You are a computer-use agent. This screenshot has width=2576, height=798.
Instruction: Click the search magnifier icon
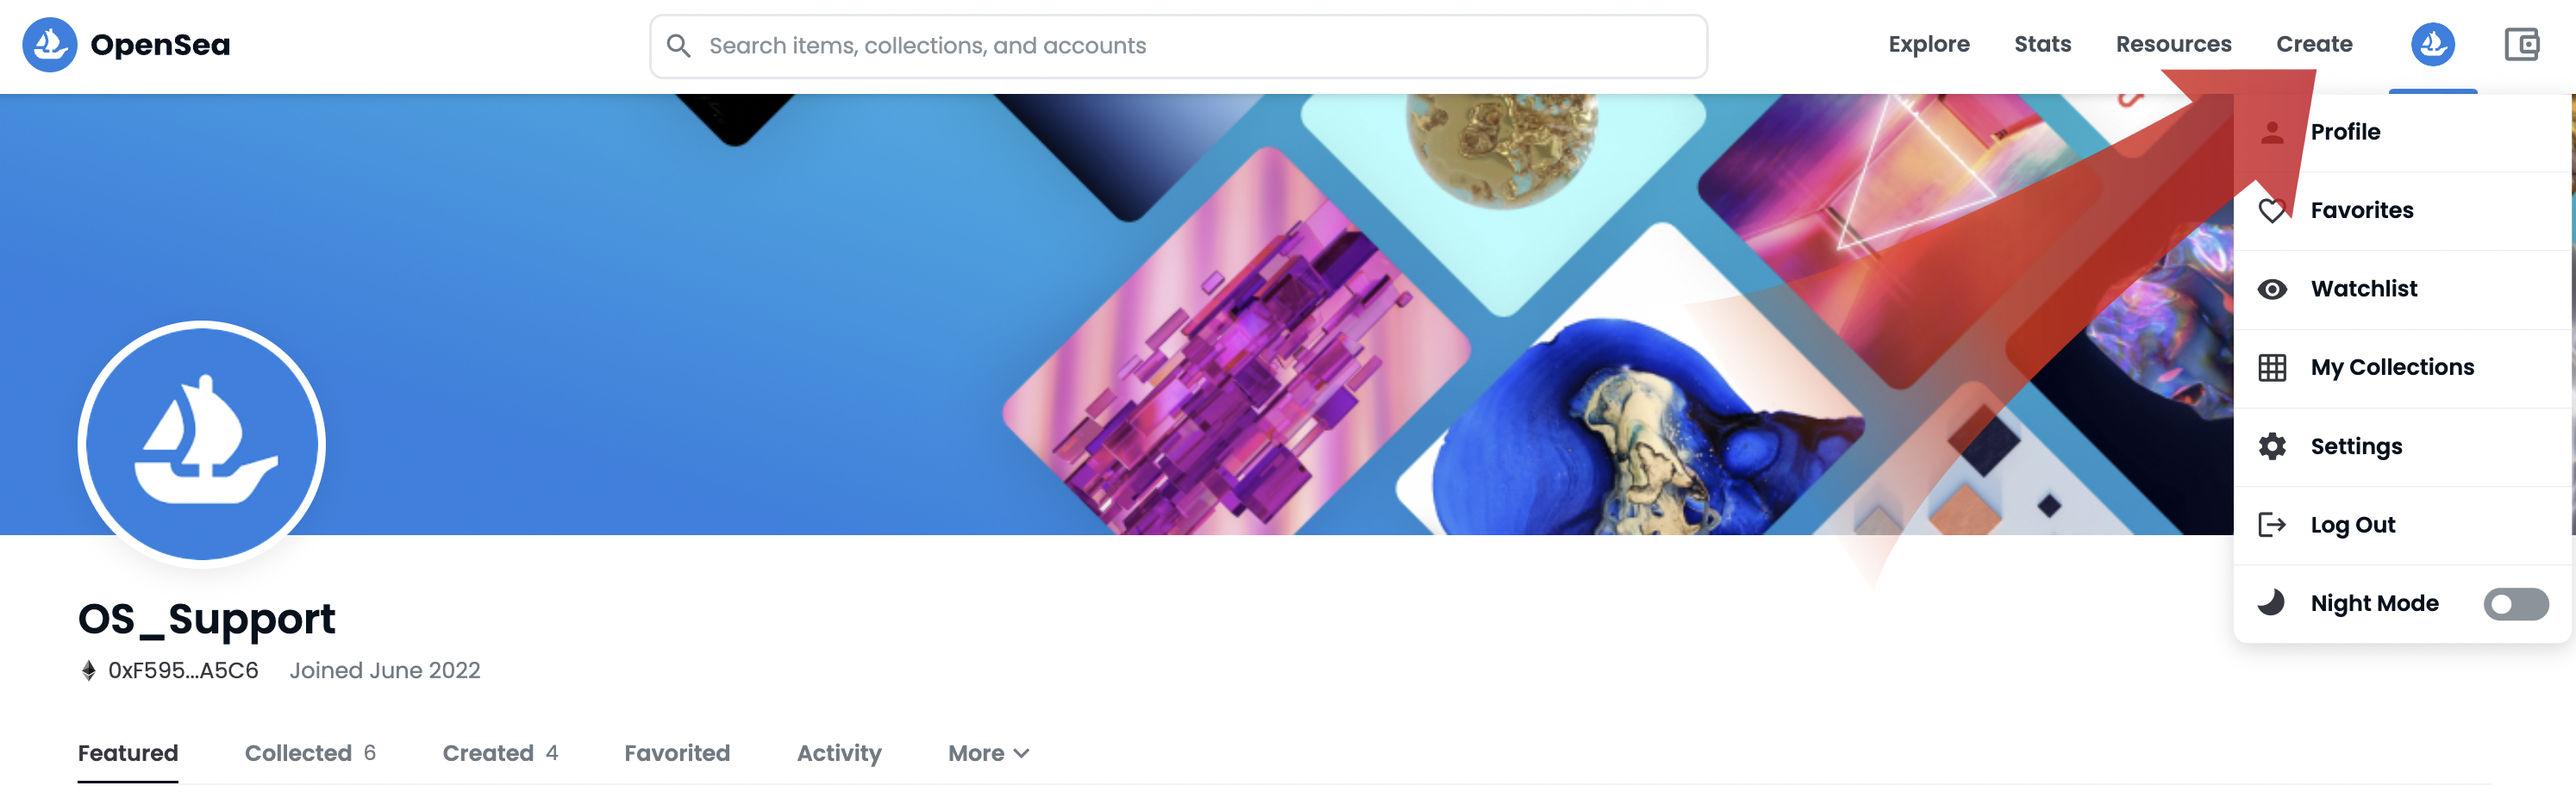(x=678, y=46)
